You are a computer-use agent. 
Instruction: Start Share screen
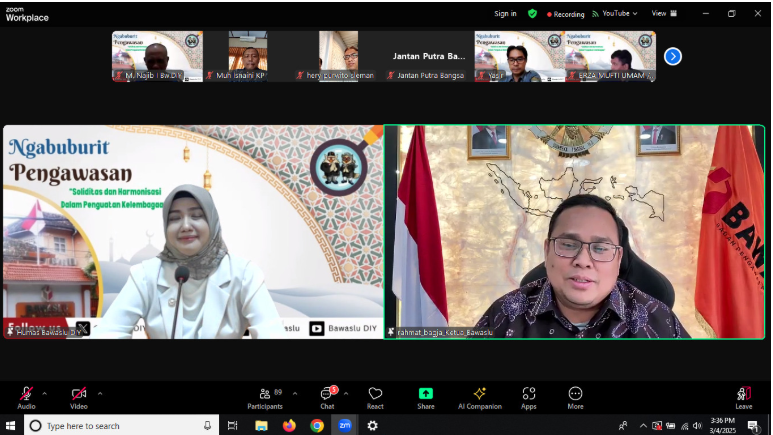(426, 398)
